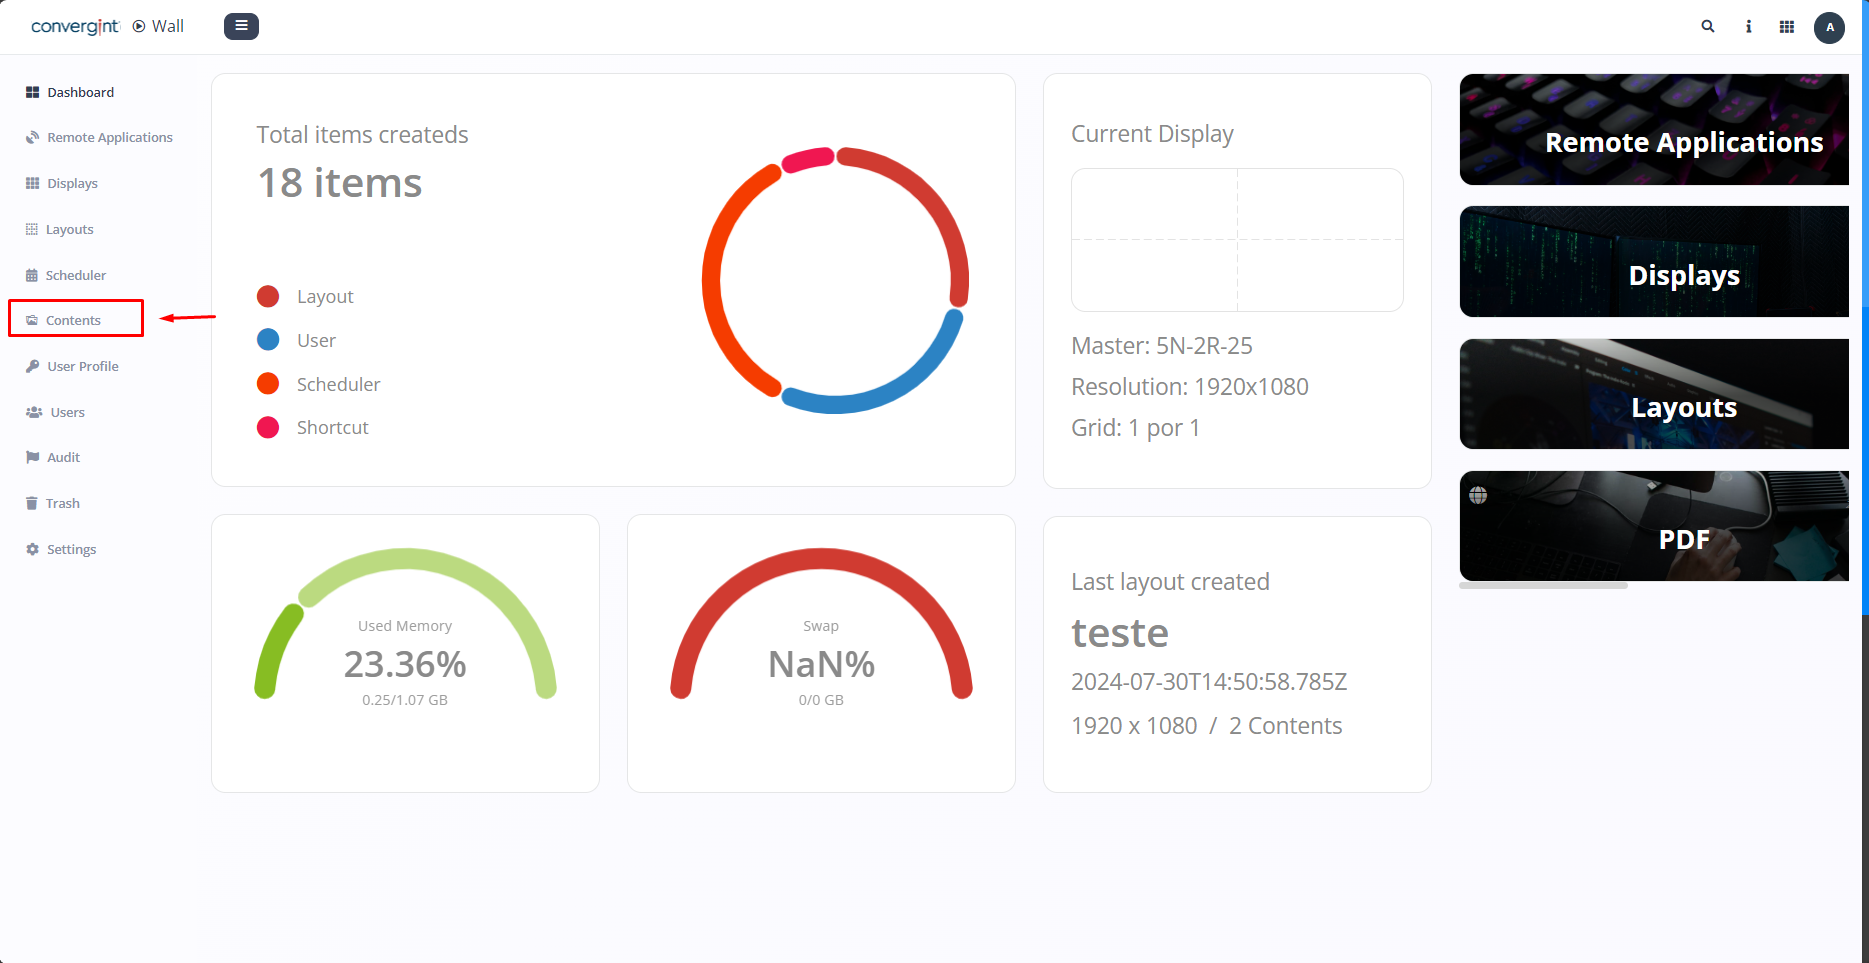1869x963 pixels.
Task: Select Displays in the sidebar menu
Action: pos(72,184)
